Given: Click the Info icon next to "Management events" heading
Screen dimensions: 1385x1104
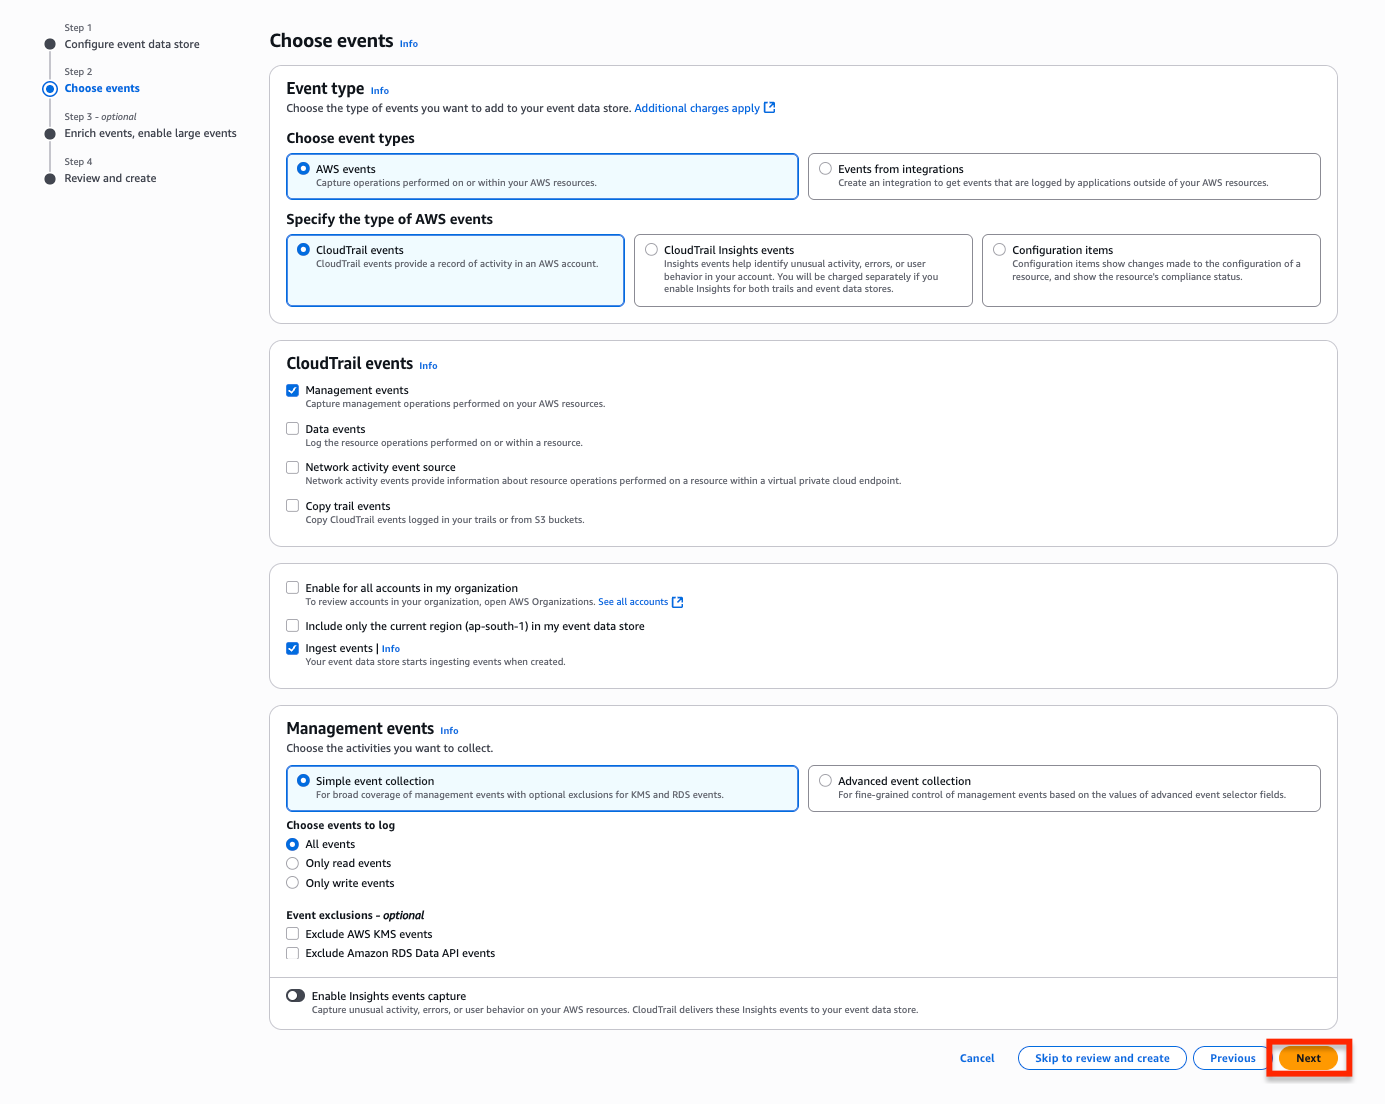Looking at the screenshot, I should tap(449, 730).
